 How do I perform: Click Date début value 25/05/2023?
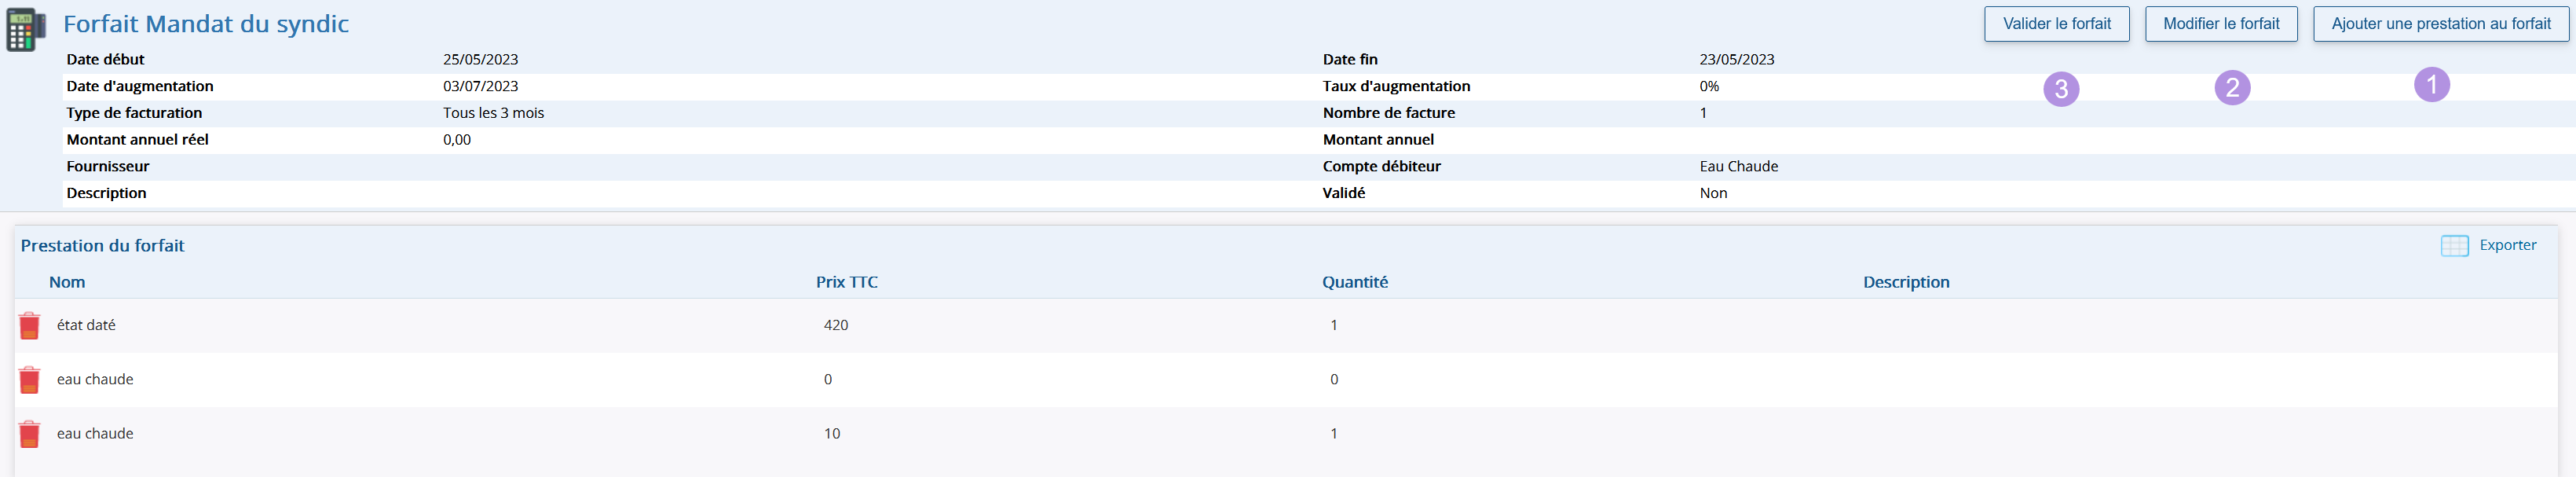(x=481, y=60)
